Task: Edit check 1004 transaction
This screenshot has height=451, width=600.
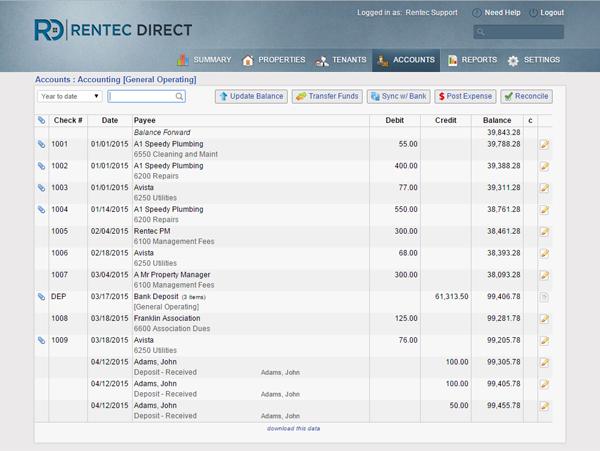Action: (x=545, y=210)
